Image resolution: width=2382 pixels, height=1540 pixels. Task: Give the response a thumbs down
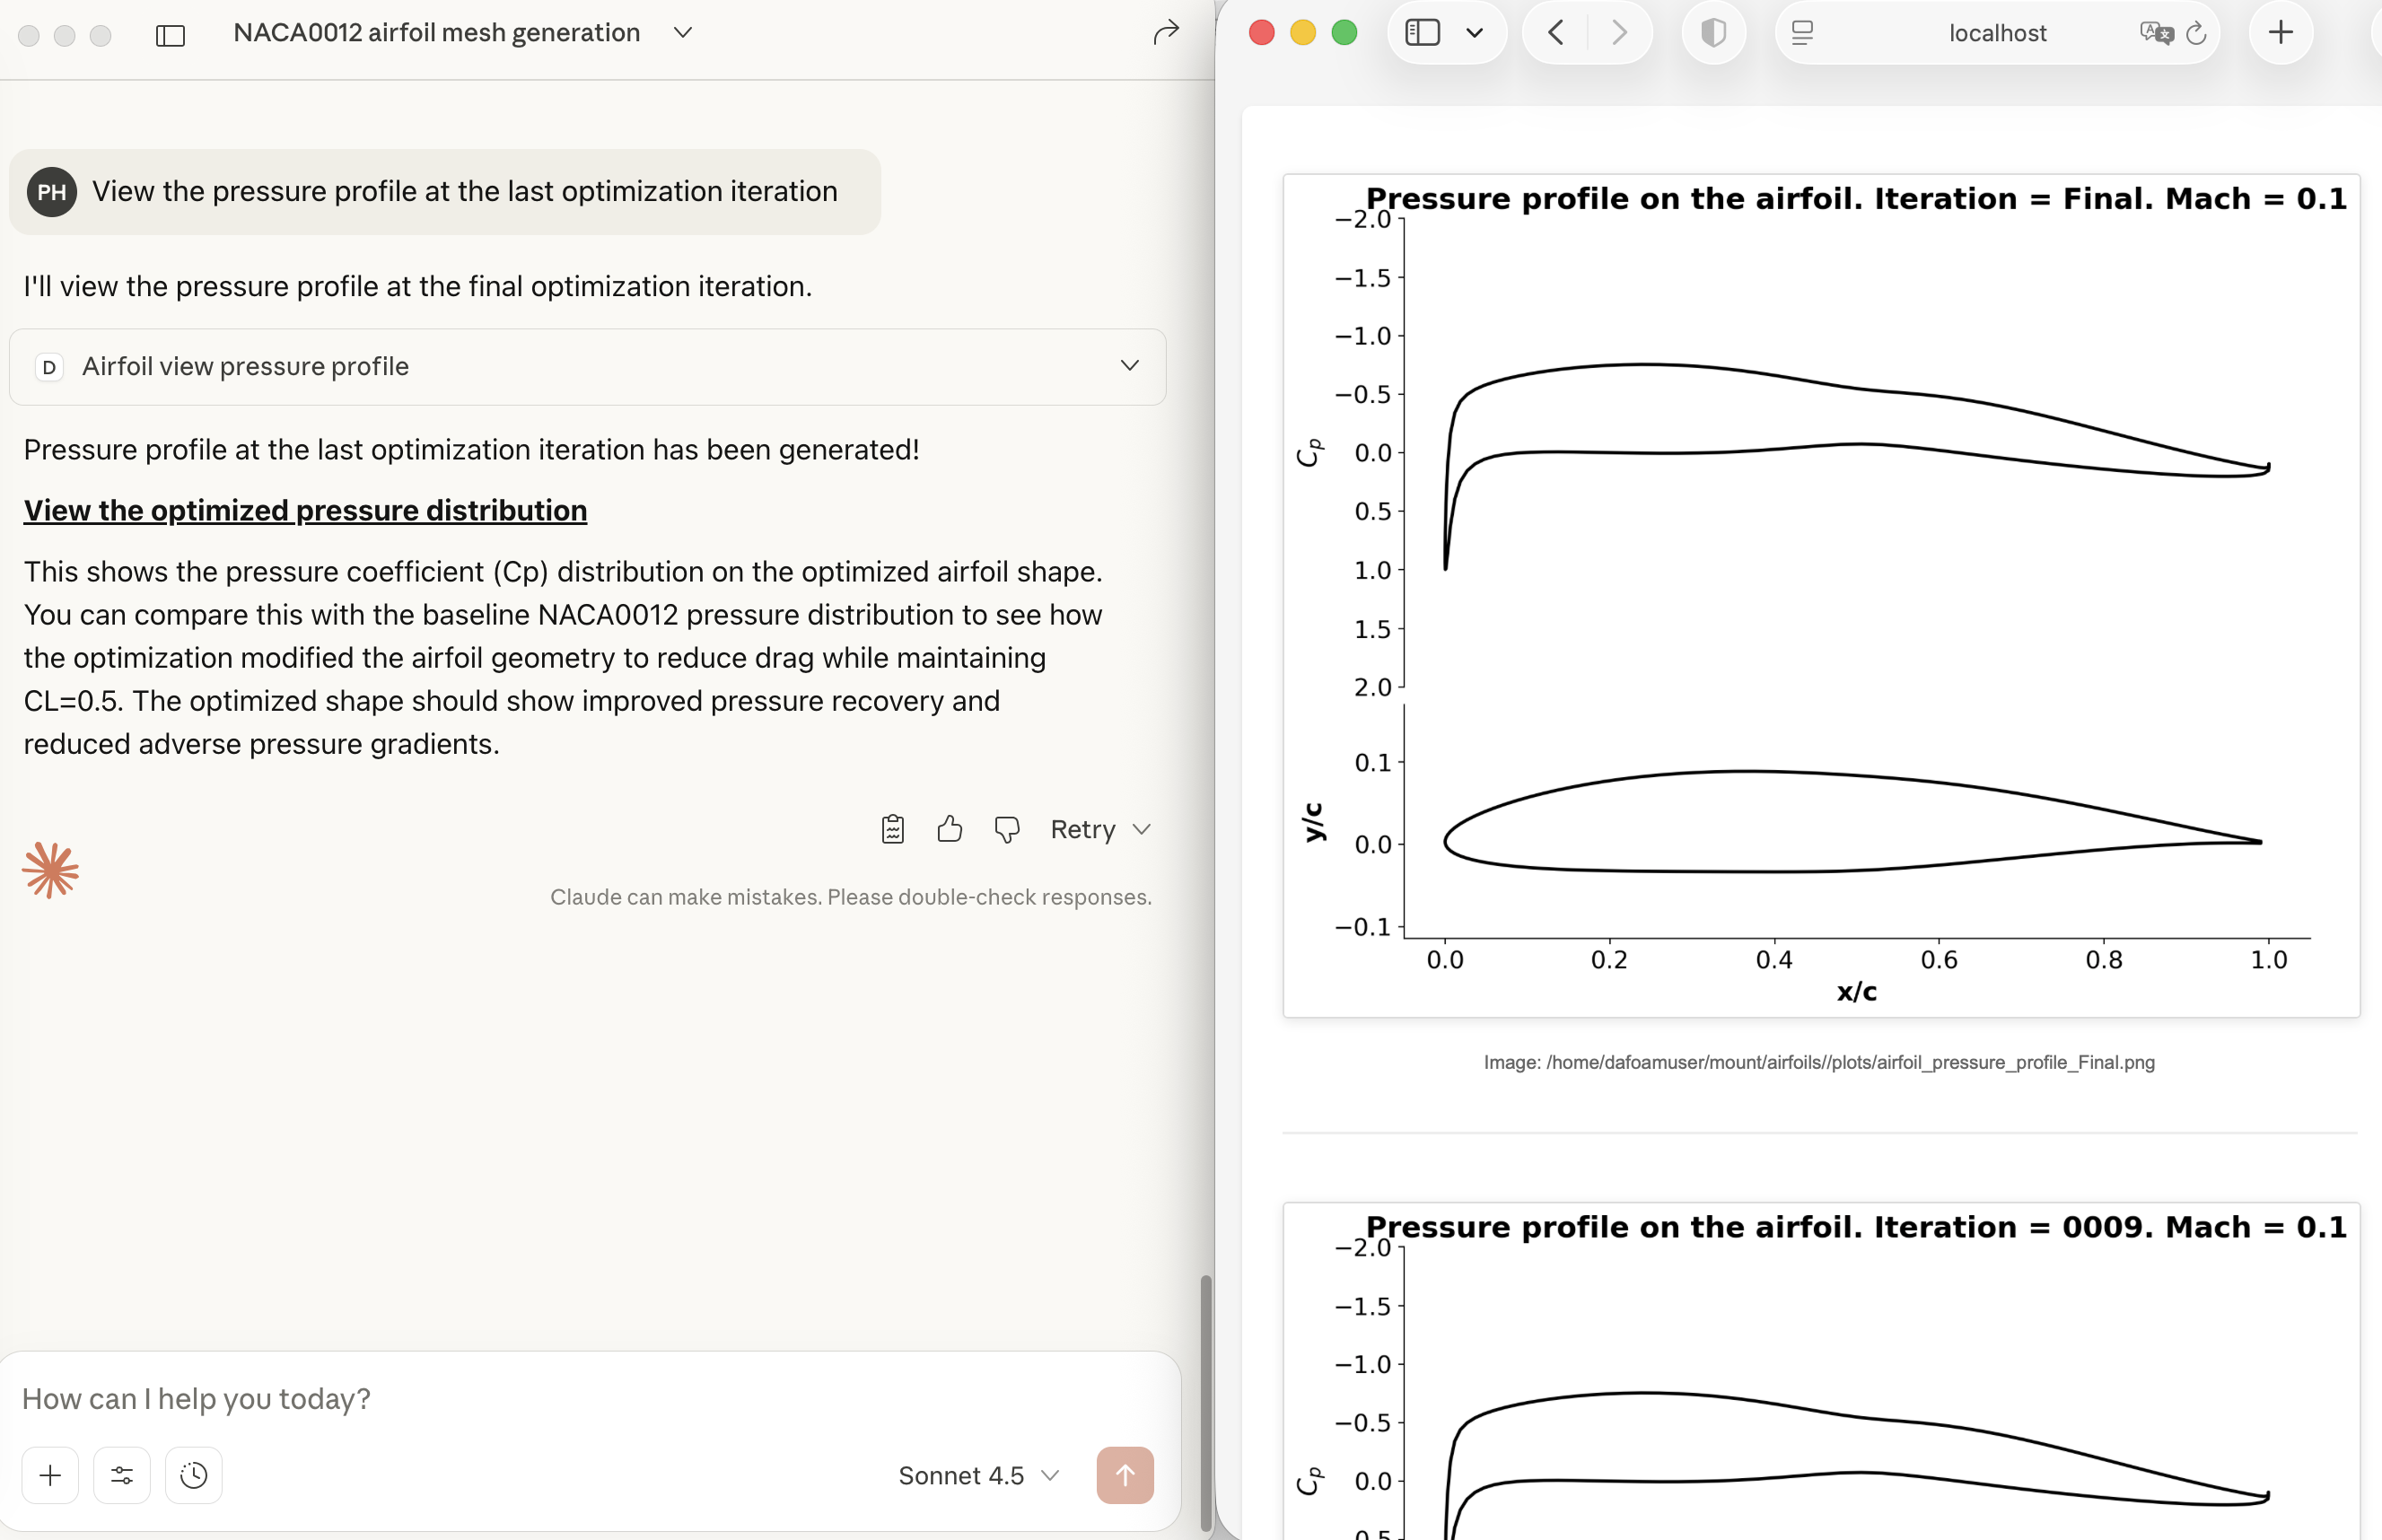[1006, 829]
